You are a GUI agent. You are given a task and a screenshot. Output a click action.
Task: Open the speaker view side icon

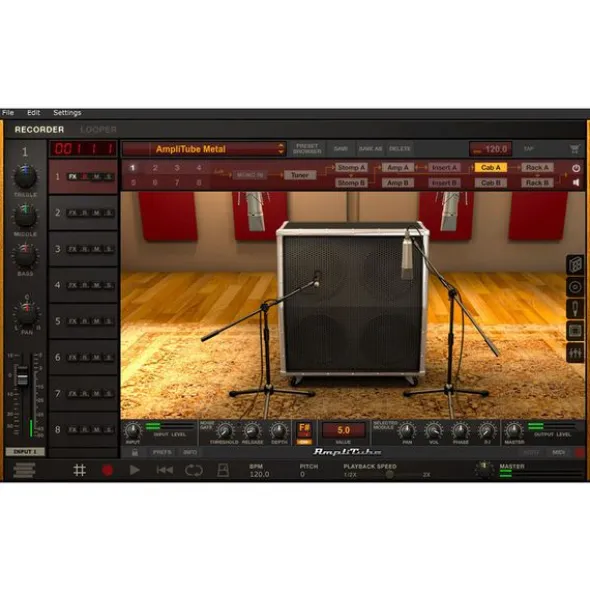tap(575, 287)
